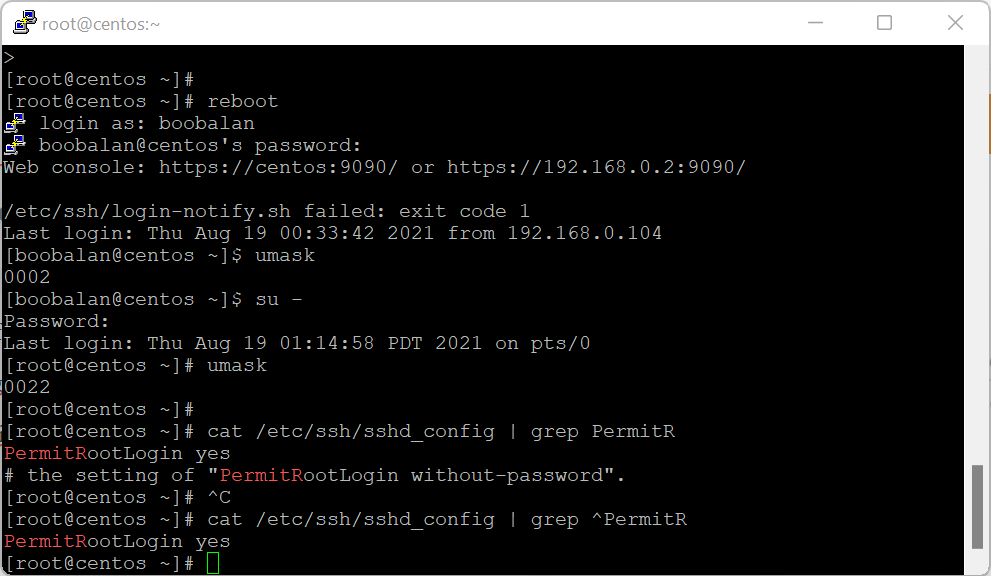
Task: Click the PuTTY icon beside 'login as: boobalan'
Action: click(x=13, y=122)
